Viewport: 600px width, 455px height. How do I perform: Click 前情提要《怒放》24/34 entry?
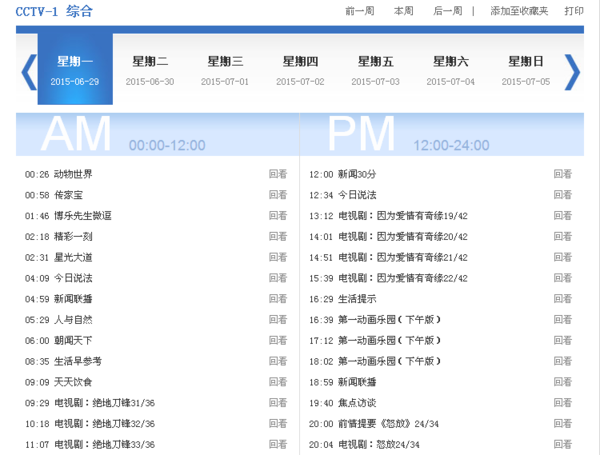(x=388, y=424)
